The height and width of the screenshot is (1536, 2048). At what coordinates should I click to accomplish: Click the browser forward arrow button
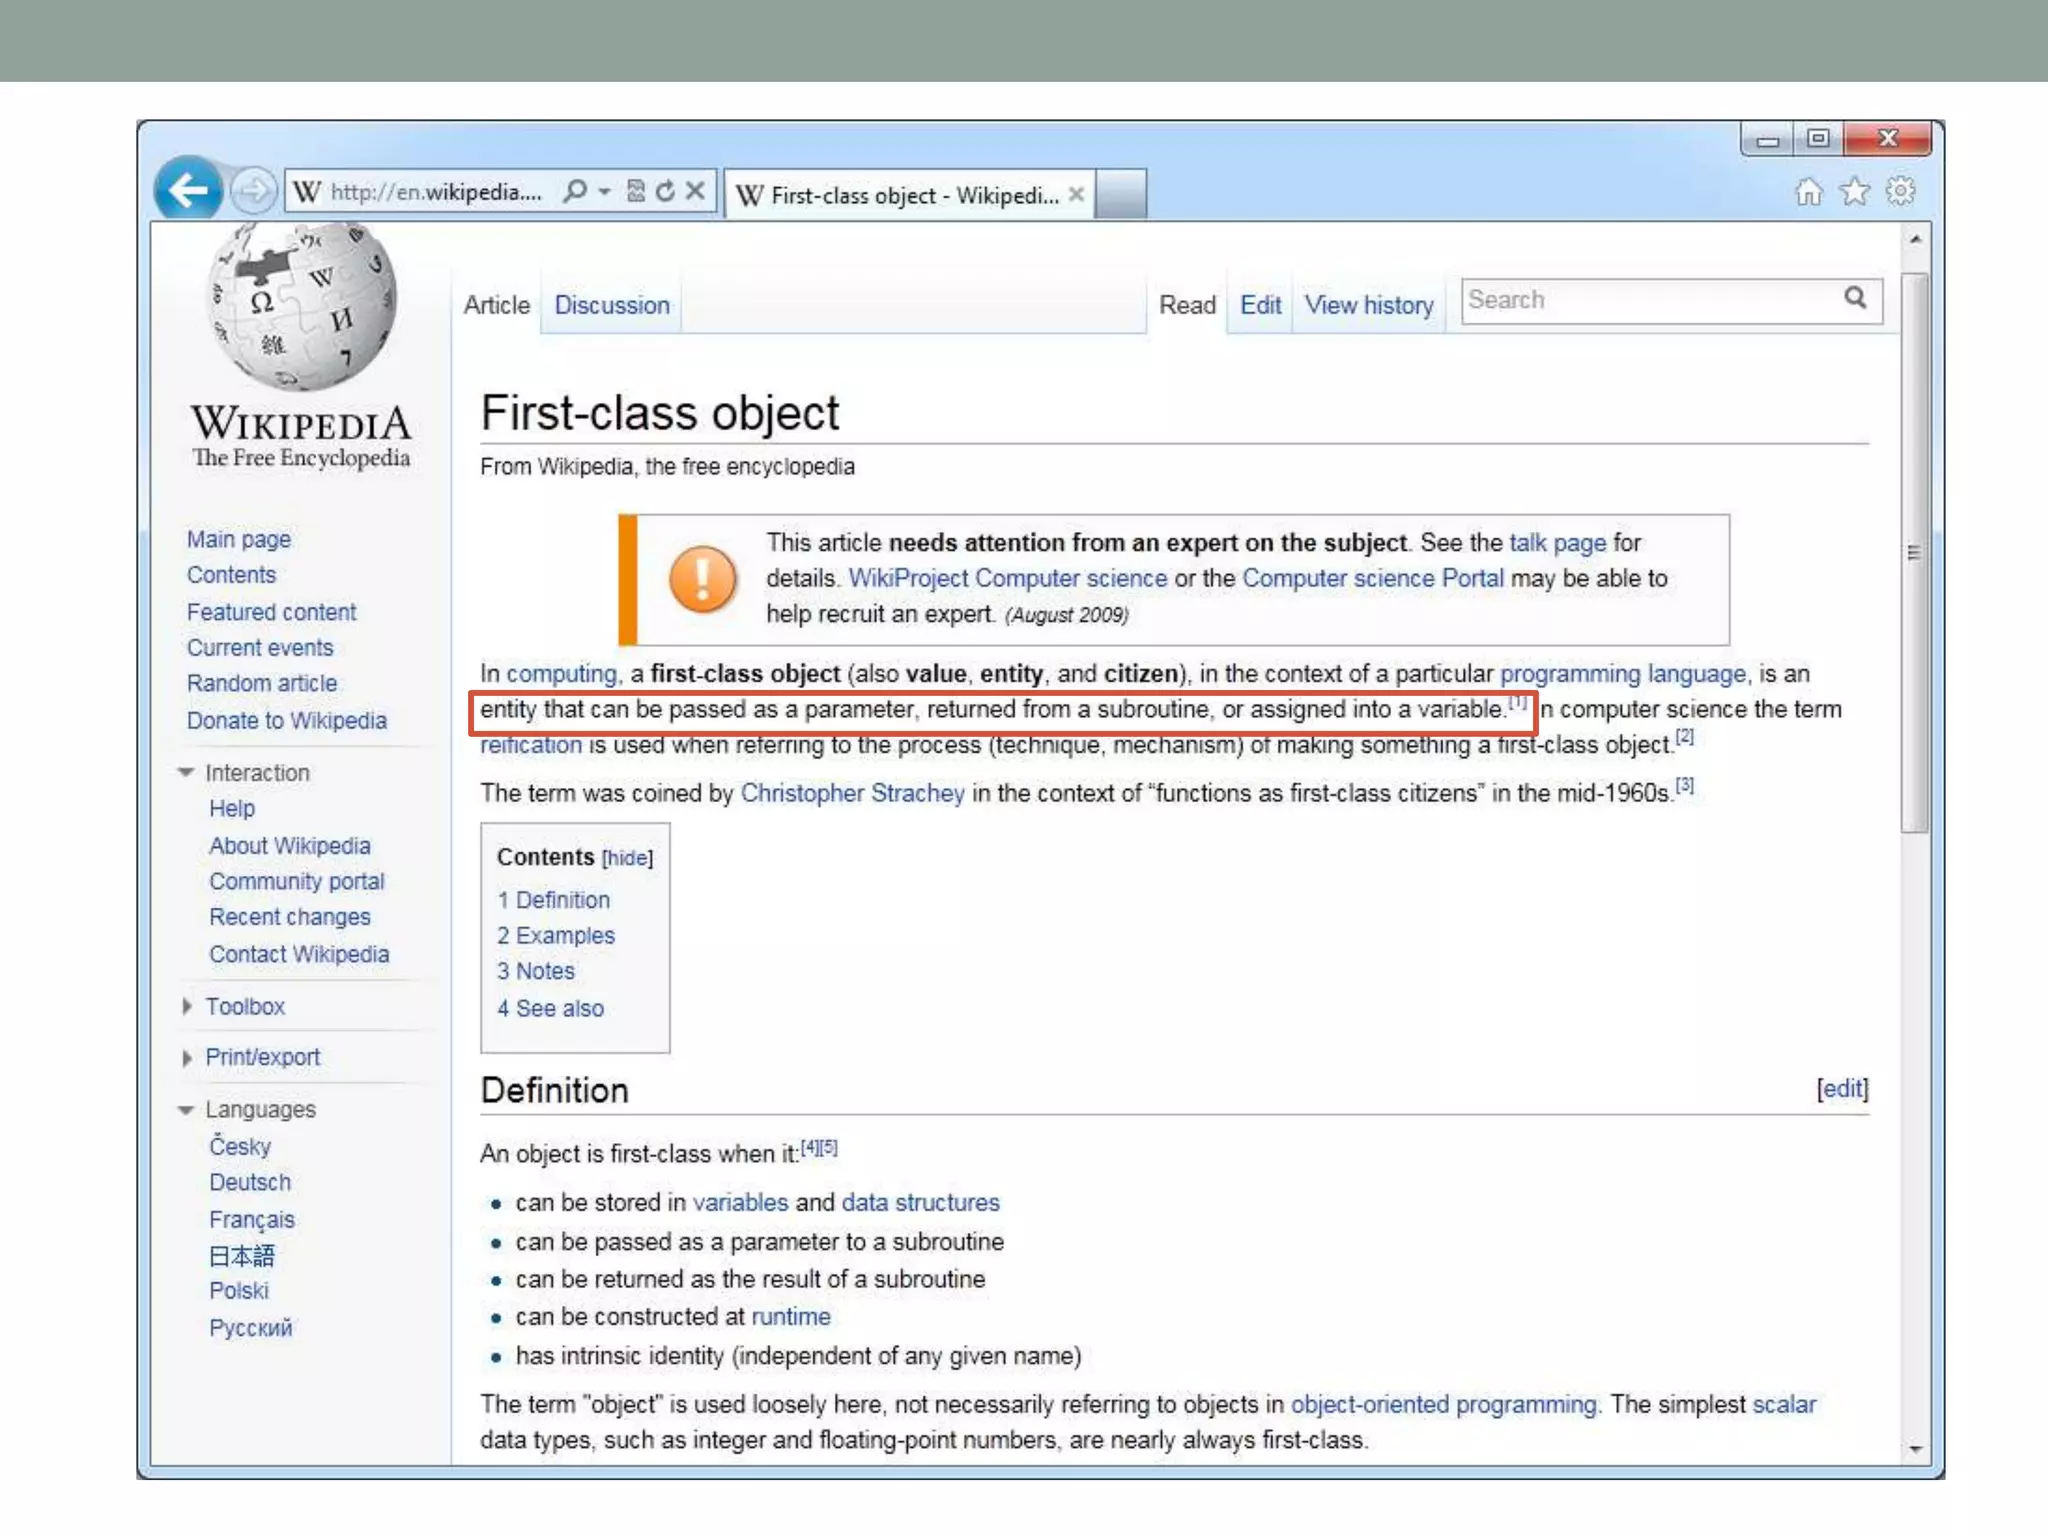click(x=254, y=190)
